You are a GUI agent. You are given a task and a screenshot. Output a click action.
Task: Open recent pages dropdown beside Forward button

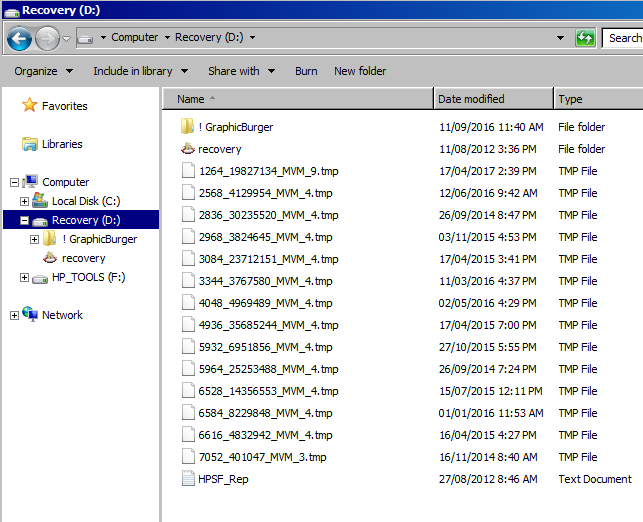(66, 39)
